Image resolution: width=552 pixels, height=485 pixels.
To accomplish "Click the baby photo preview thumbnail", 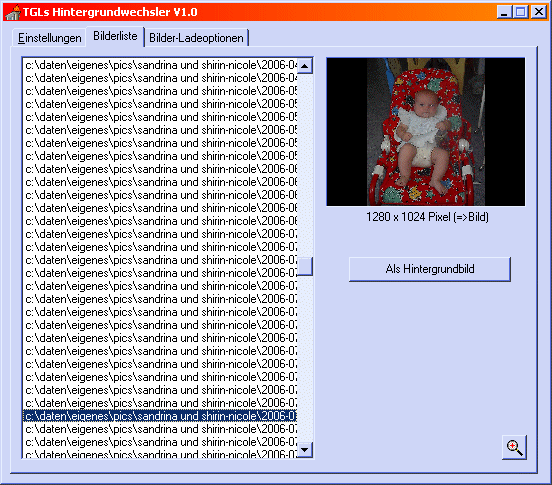I will pos(426,132).
